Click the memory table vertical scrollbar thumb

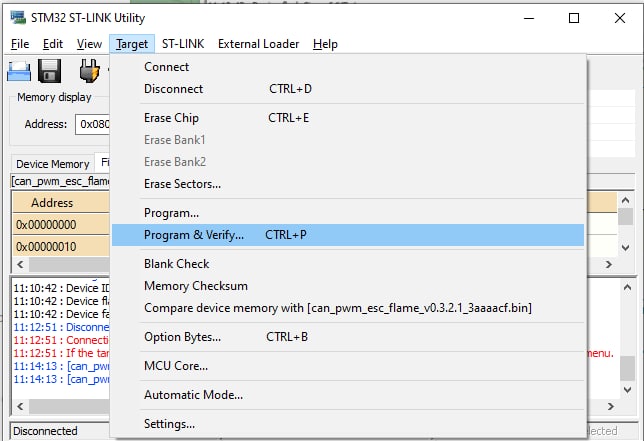(626, 216)
